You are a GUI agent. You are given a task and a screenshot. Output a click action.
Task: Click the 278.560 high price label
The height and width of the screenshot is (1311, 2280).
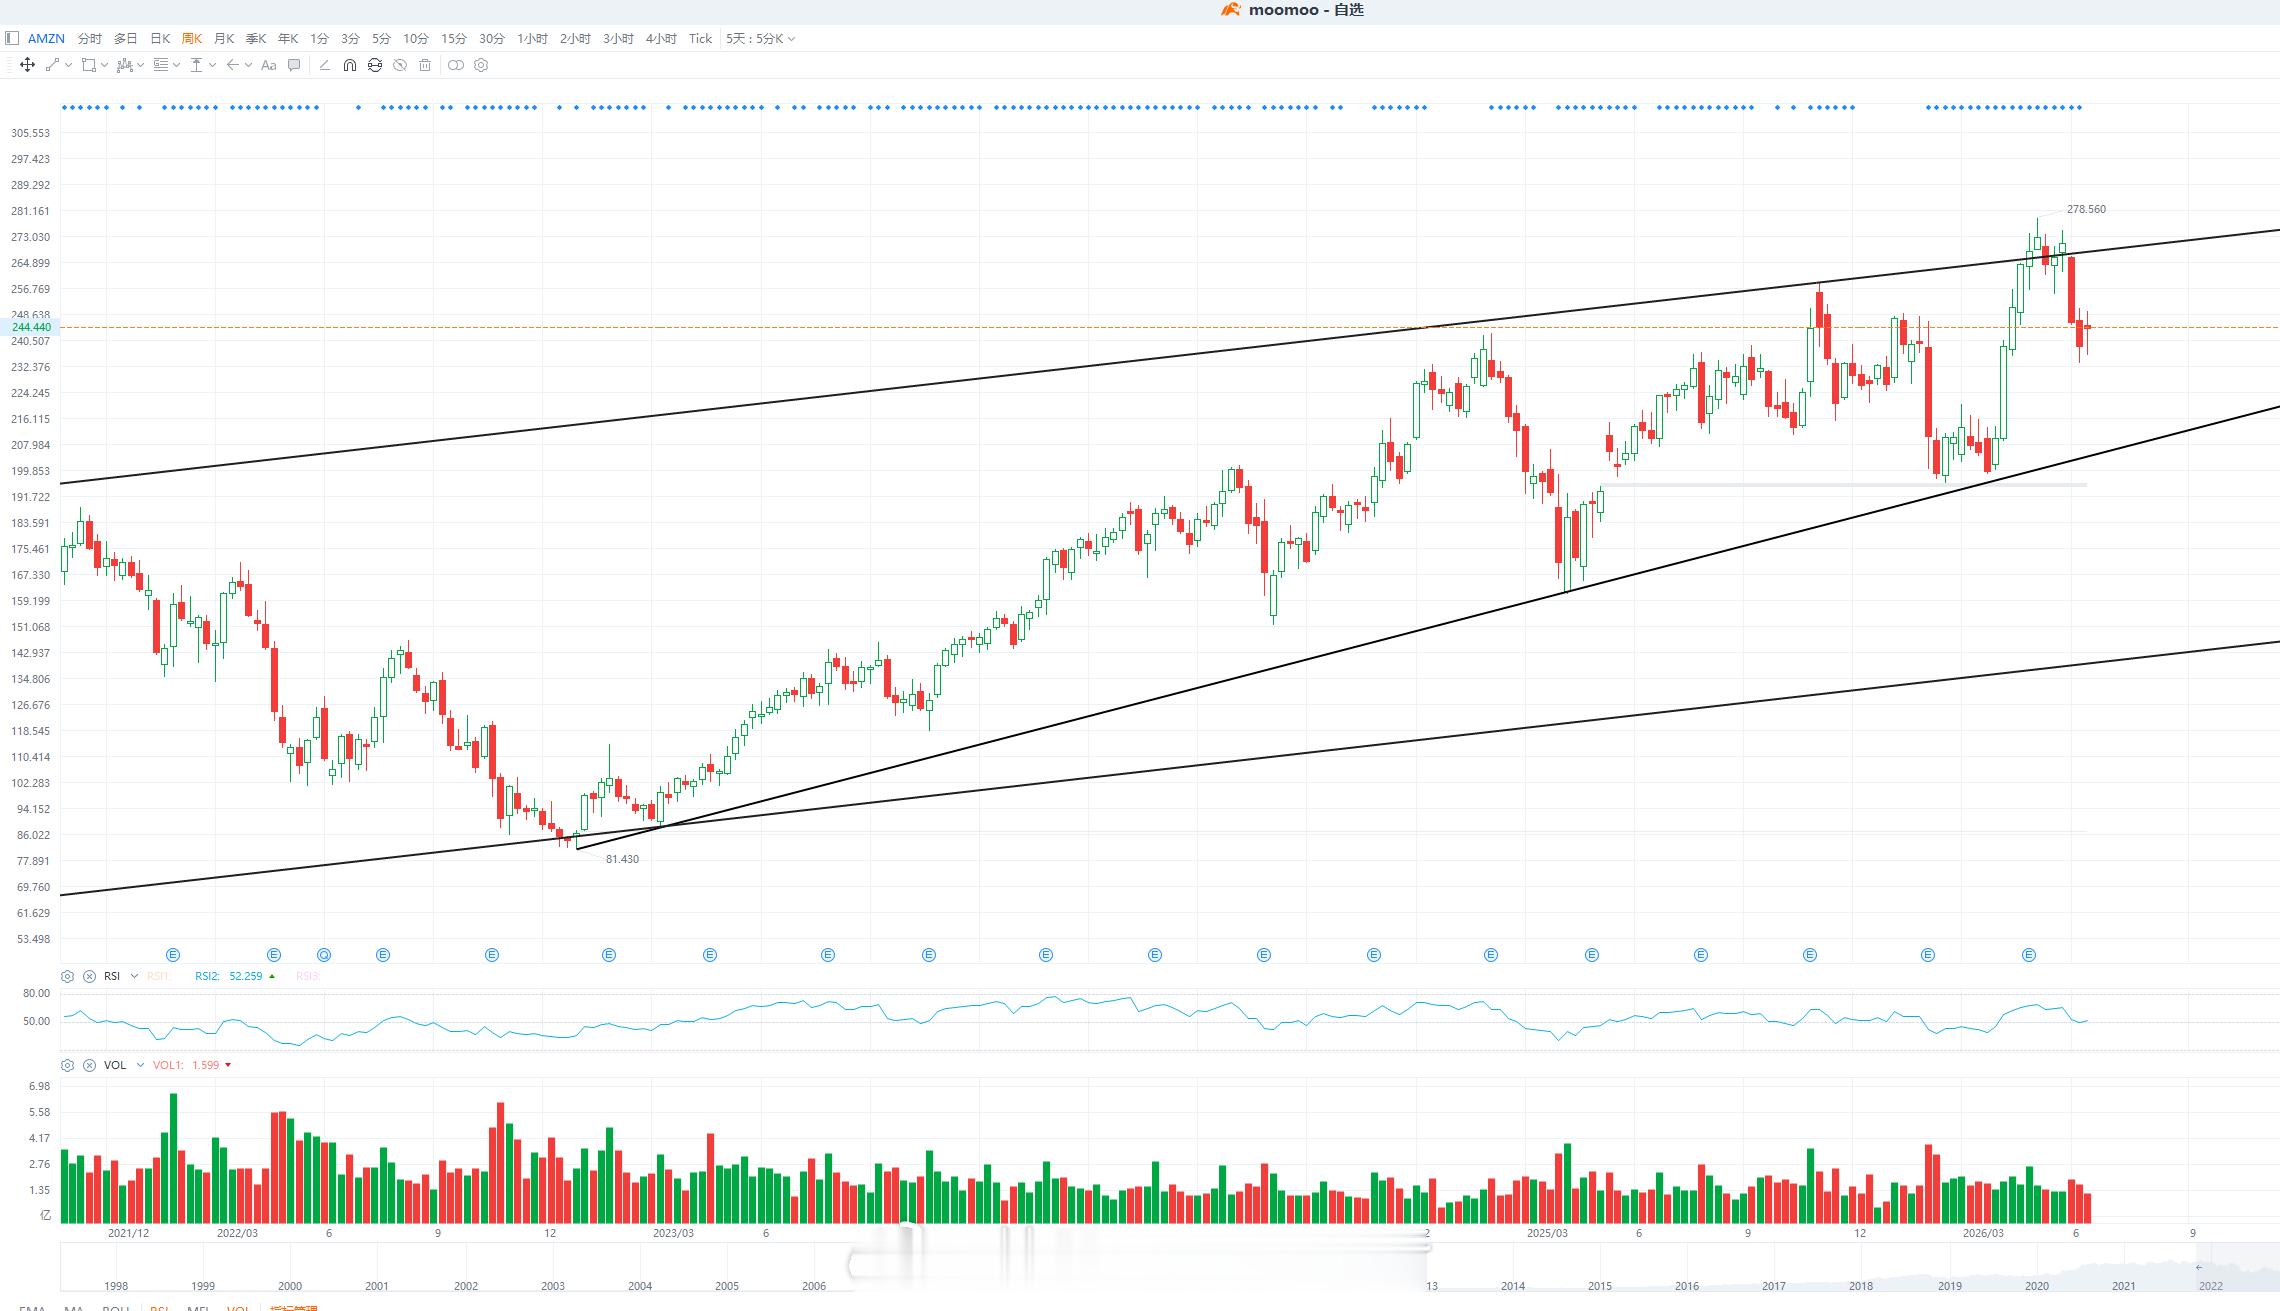tap(2086, 209)
